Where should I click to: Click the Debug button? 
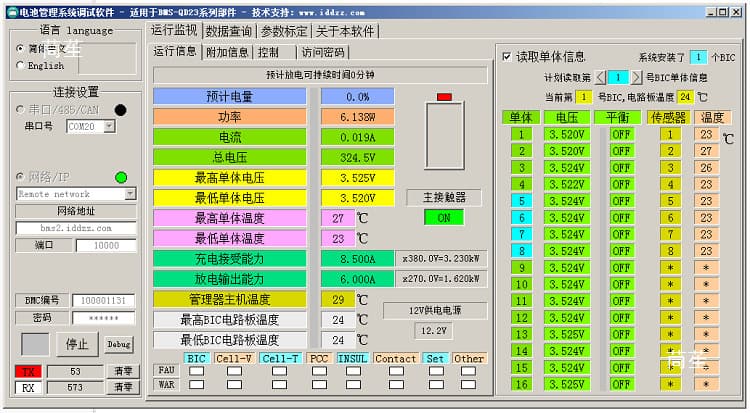pyautogui.click(x=119, y=344)
